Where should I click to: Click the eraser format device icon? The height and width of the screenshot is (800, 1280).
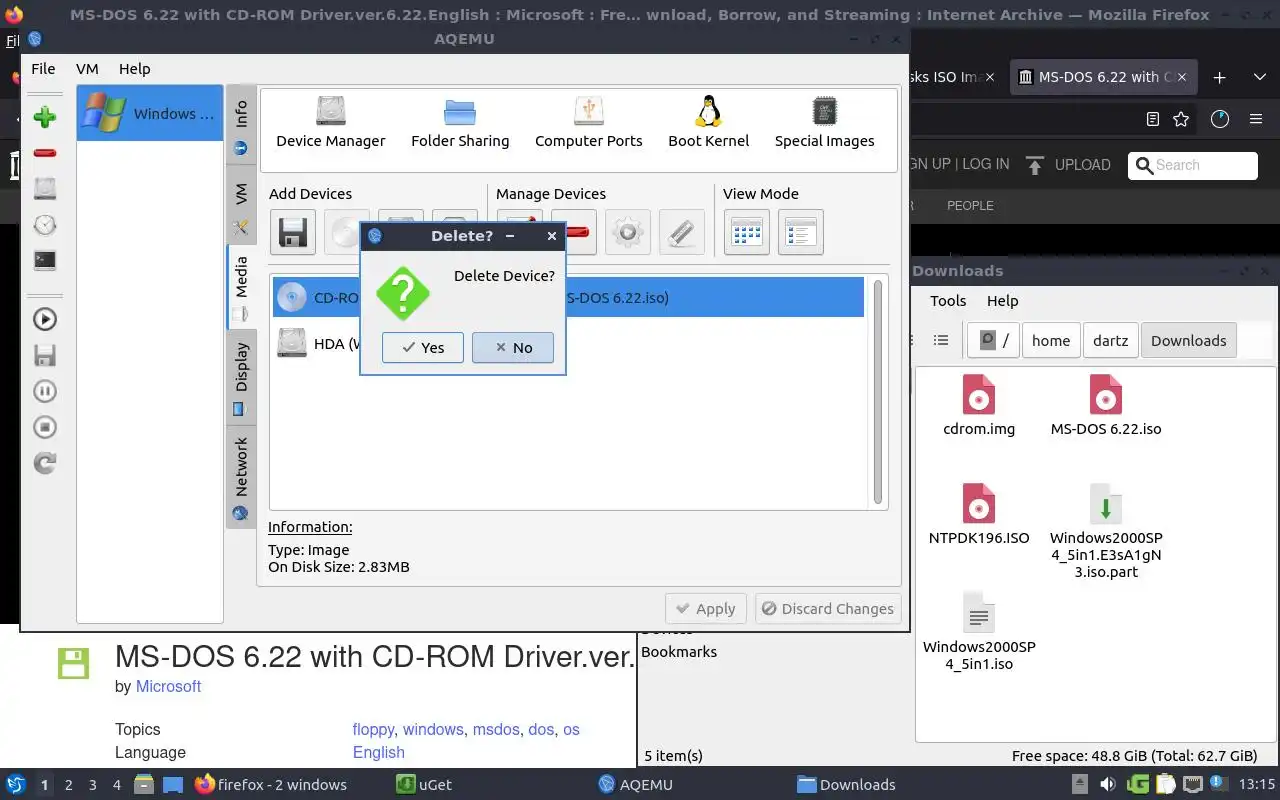pyautogui.click(x=681, y=232)
